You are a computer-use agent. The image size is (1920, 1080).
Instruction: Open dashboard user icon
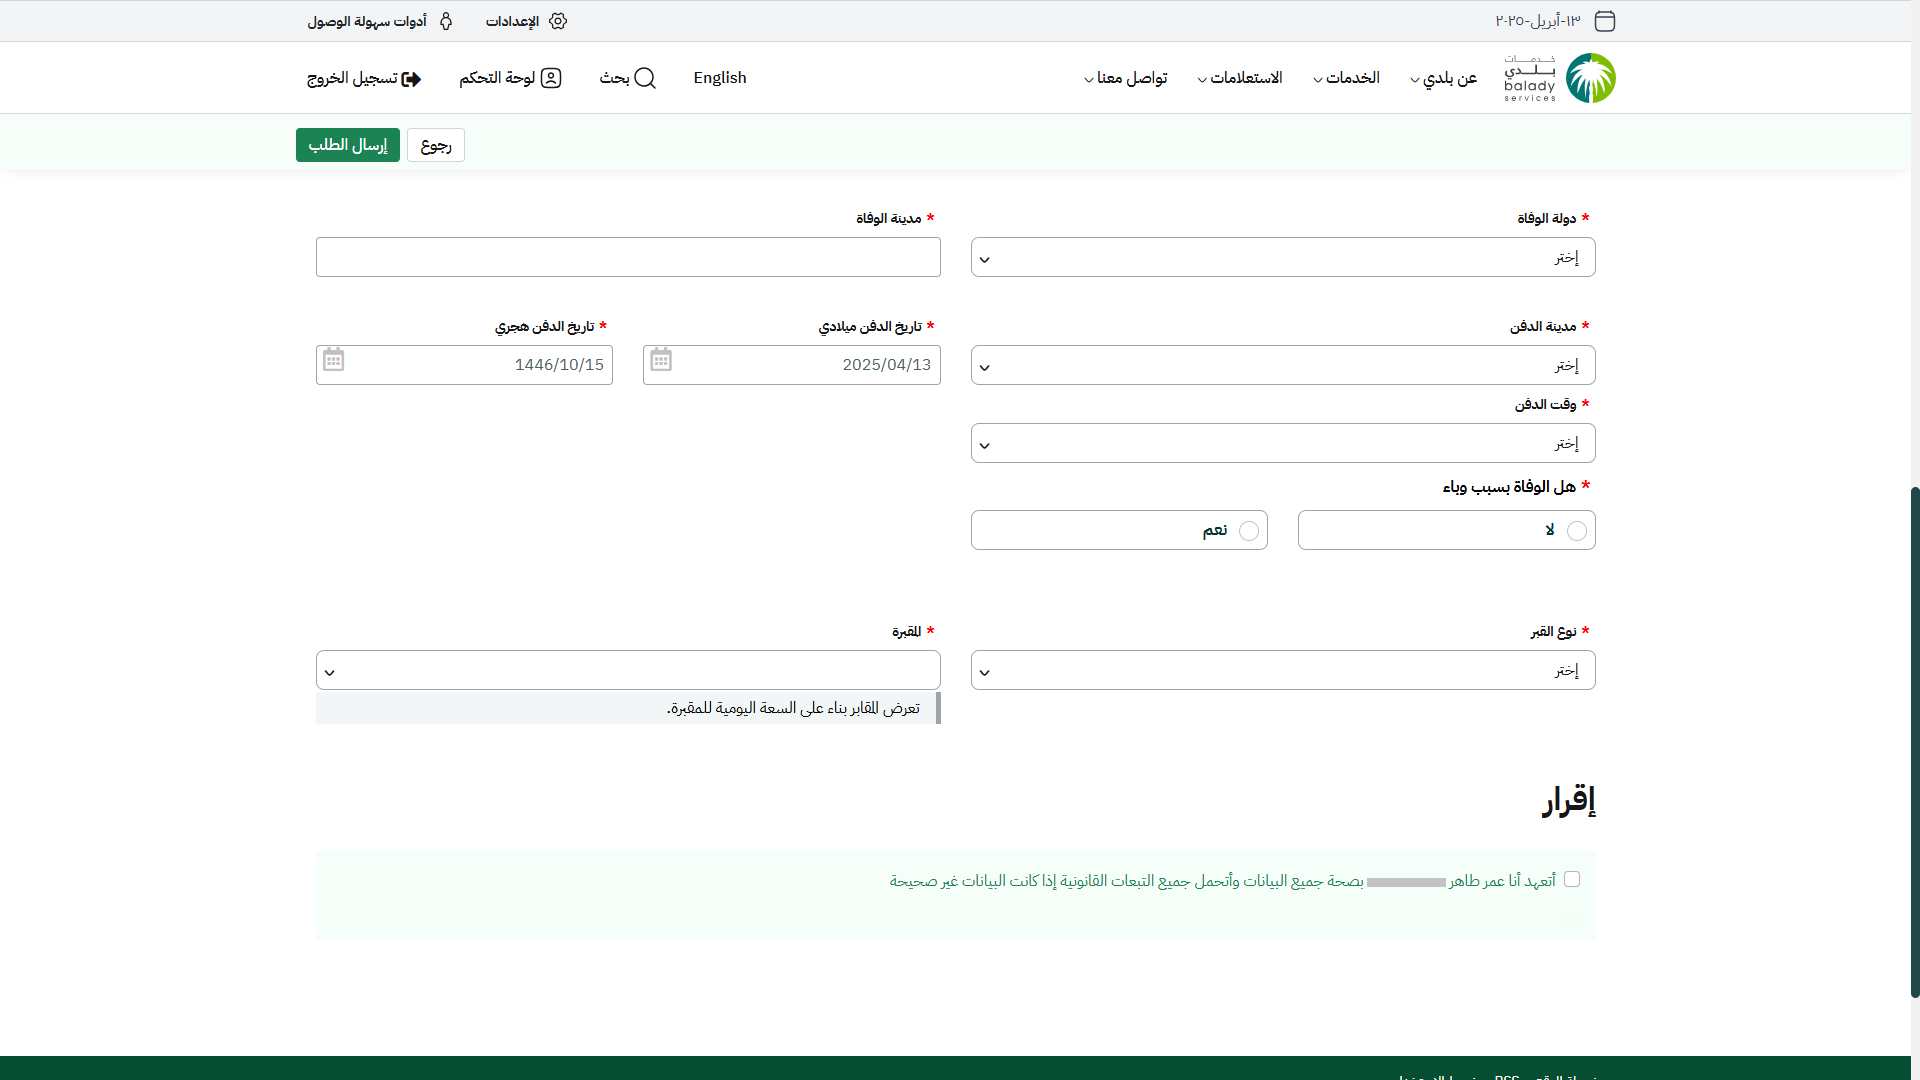[551, 78]
